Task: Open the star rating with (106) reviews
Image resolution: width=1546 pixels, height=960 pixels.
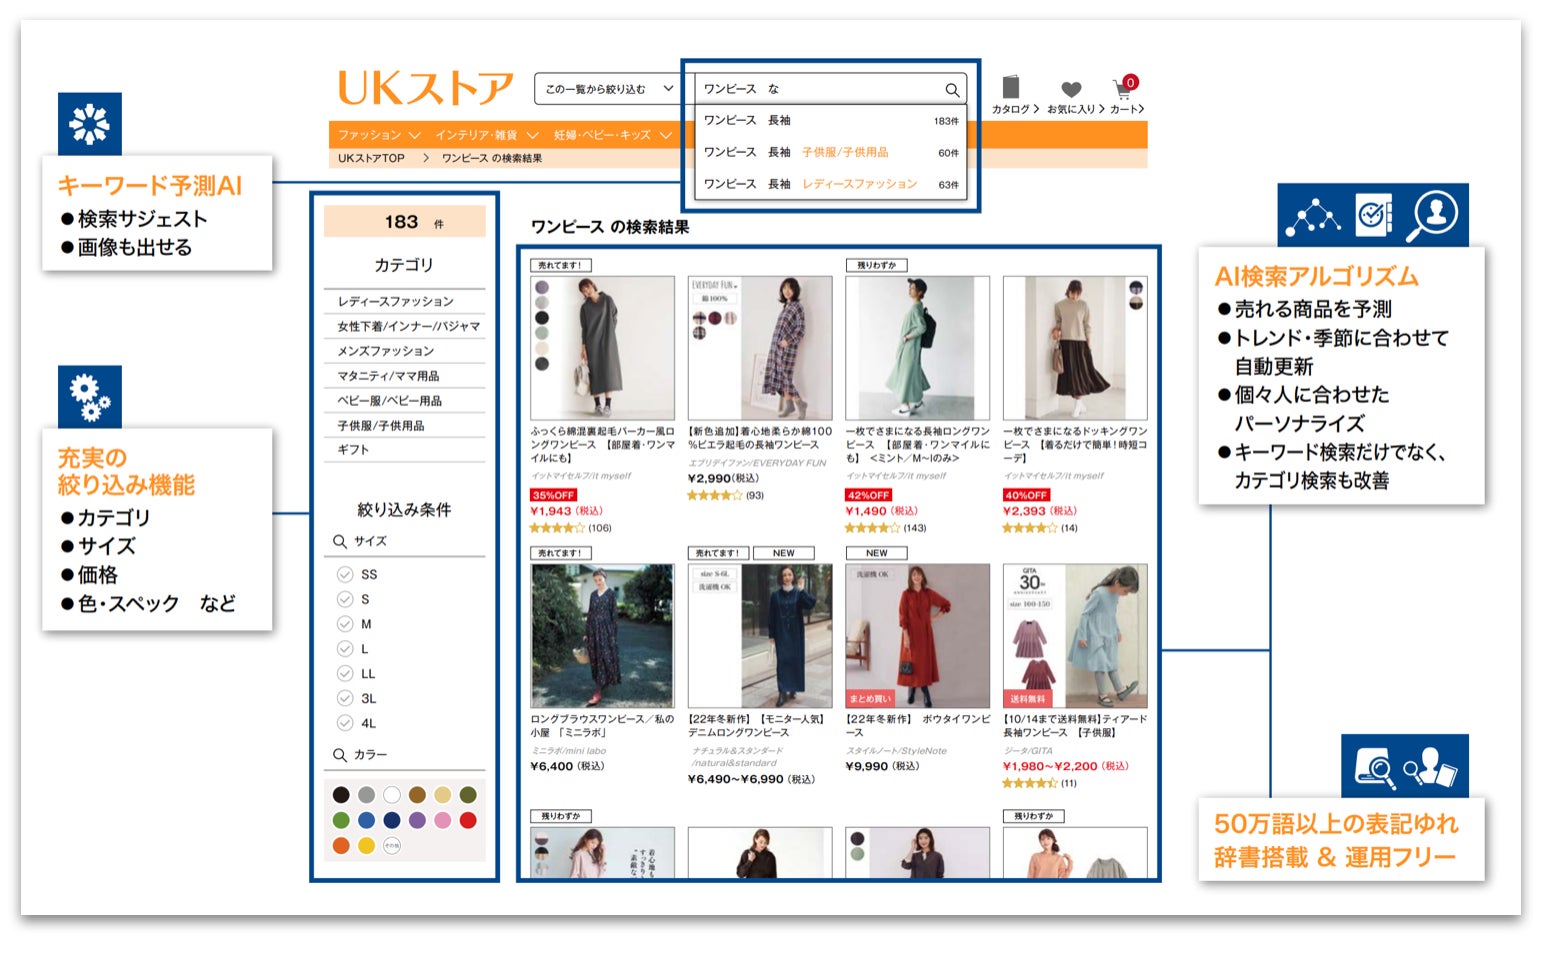Action: tap(557, 527)
